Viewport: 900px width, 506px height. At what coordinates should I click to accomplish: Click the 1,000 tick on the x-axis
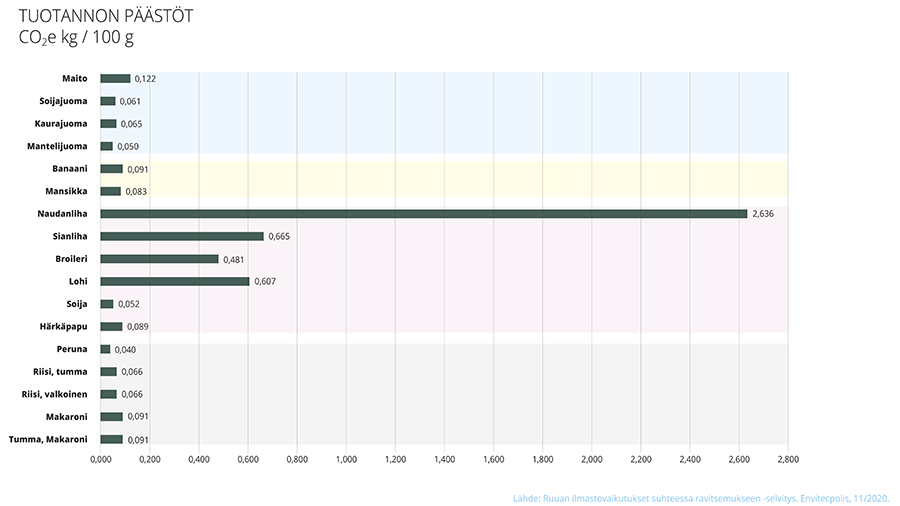point(346,460)
